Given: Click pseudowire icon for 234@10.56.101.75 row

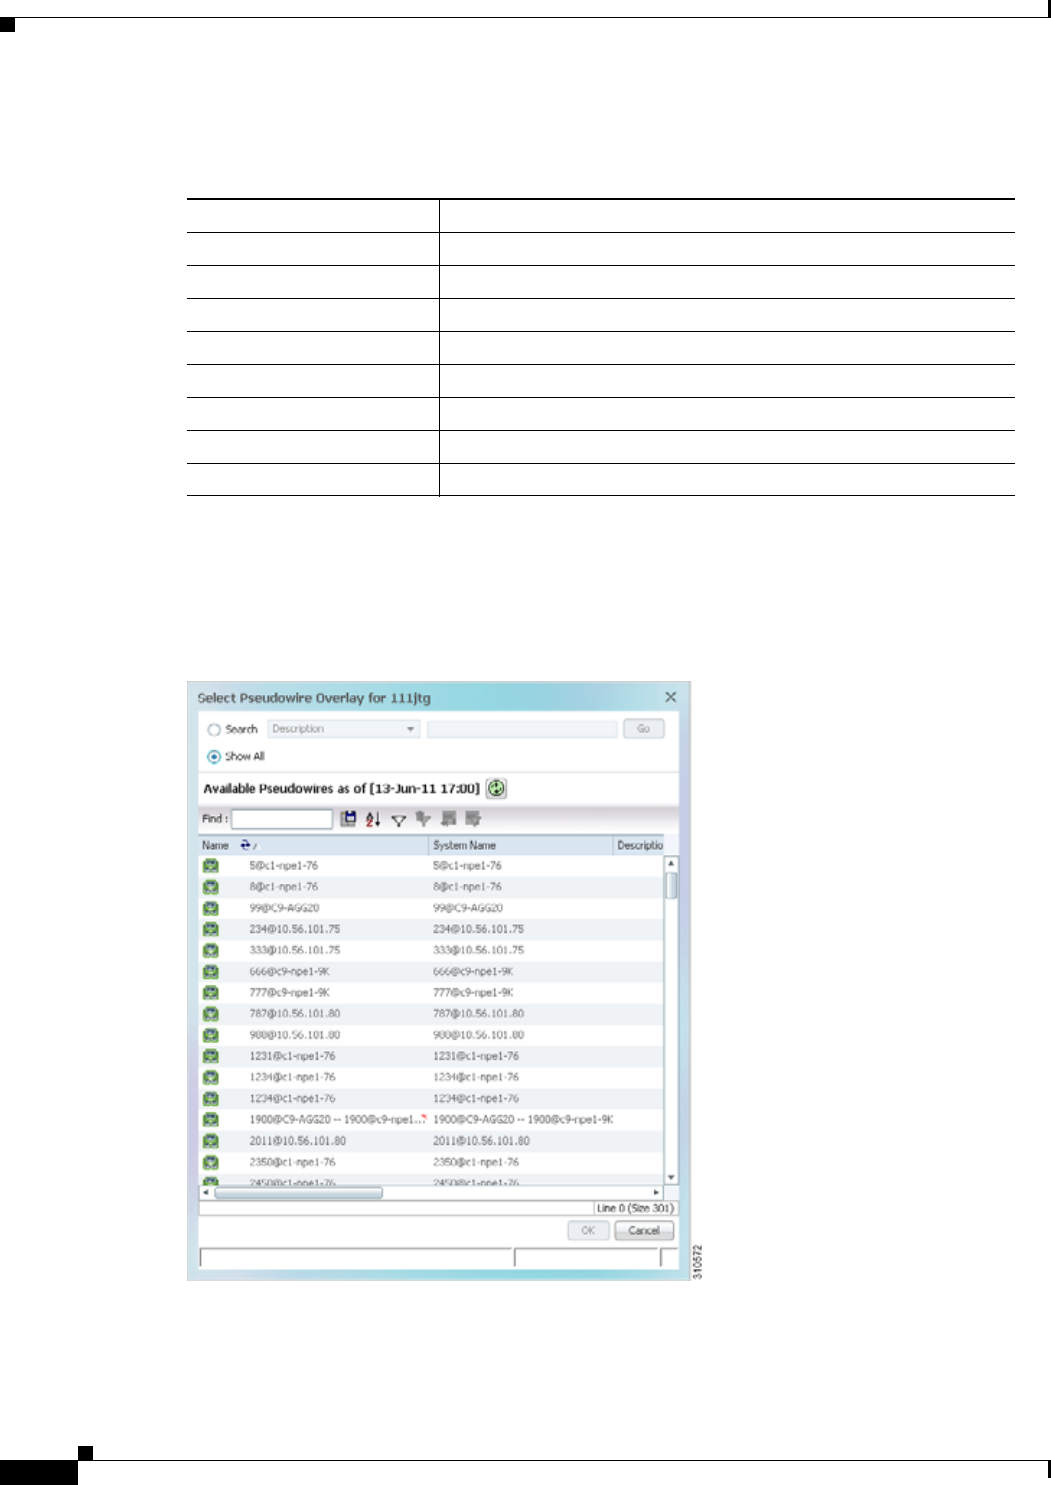Looking at the screenshot, I should tap(211, 929).
